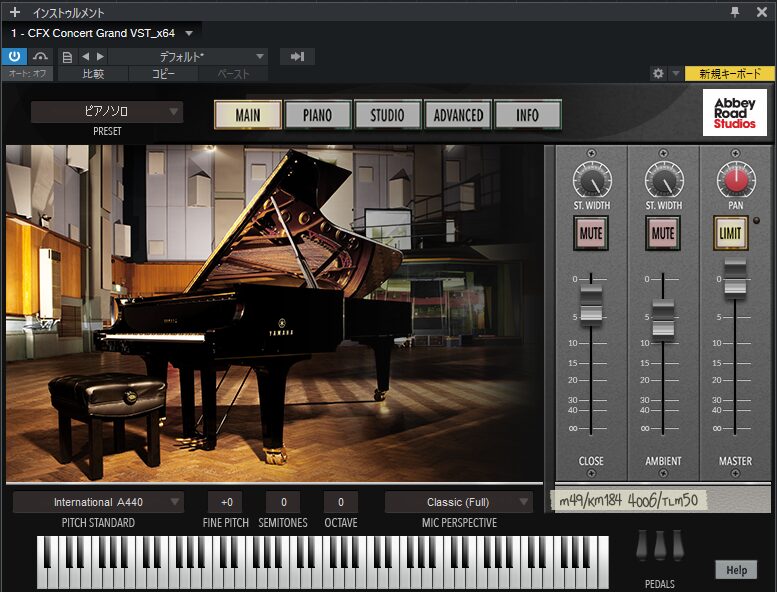Toggle オート: オフ automation button
This screenshot has height=592, width=777.
(x=27, y=74)
